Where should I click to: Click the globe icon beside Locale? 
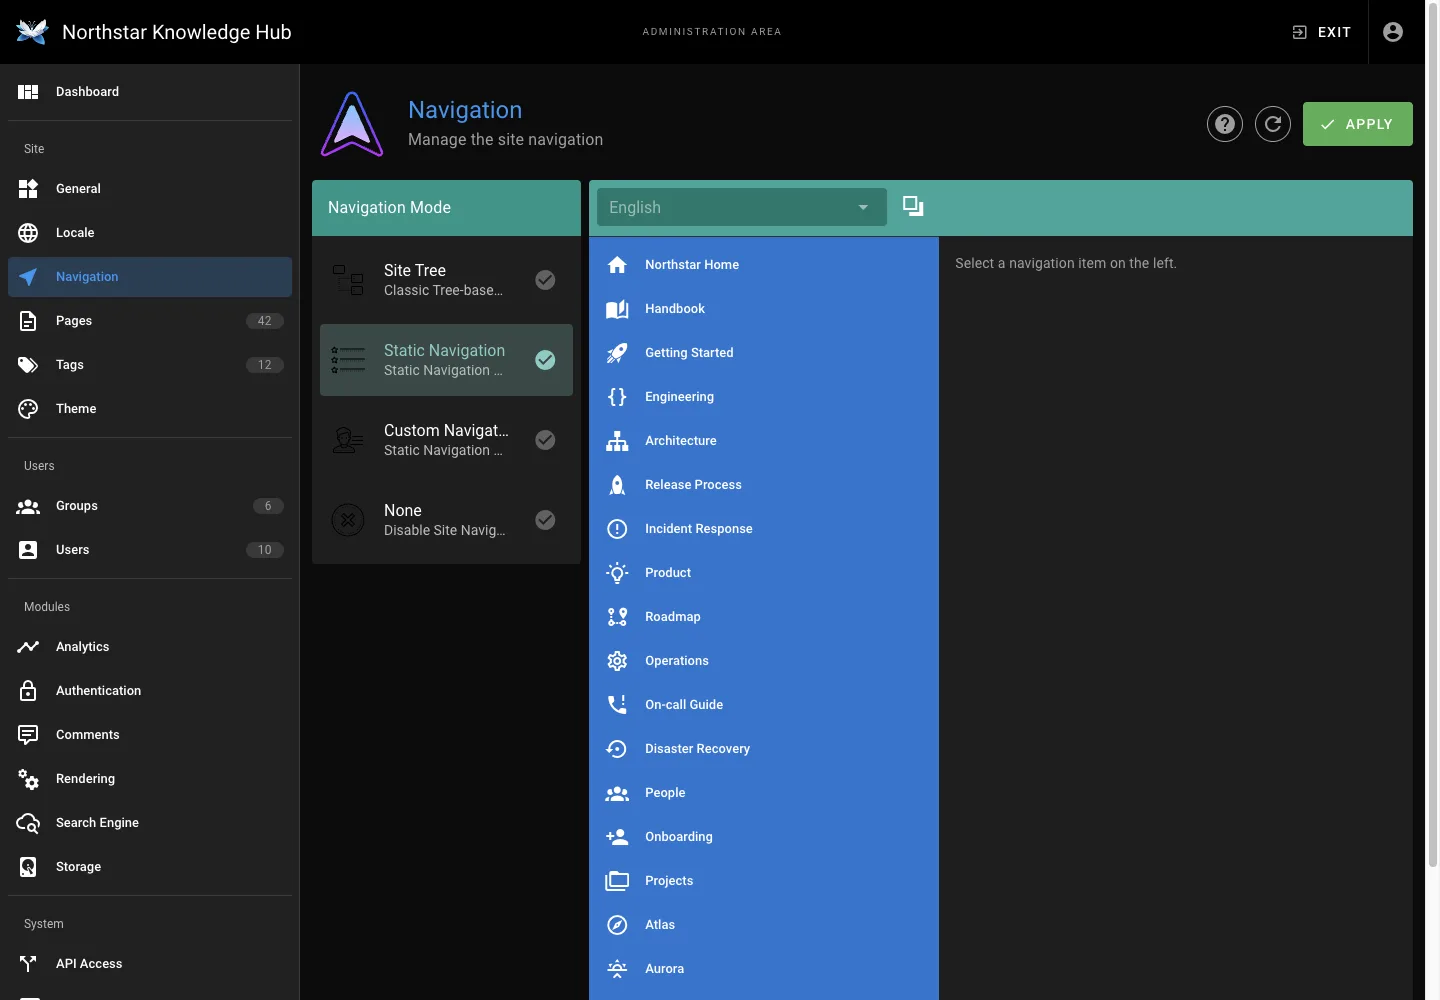tap(28, 233)
